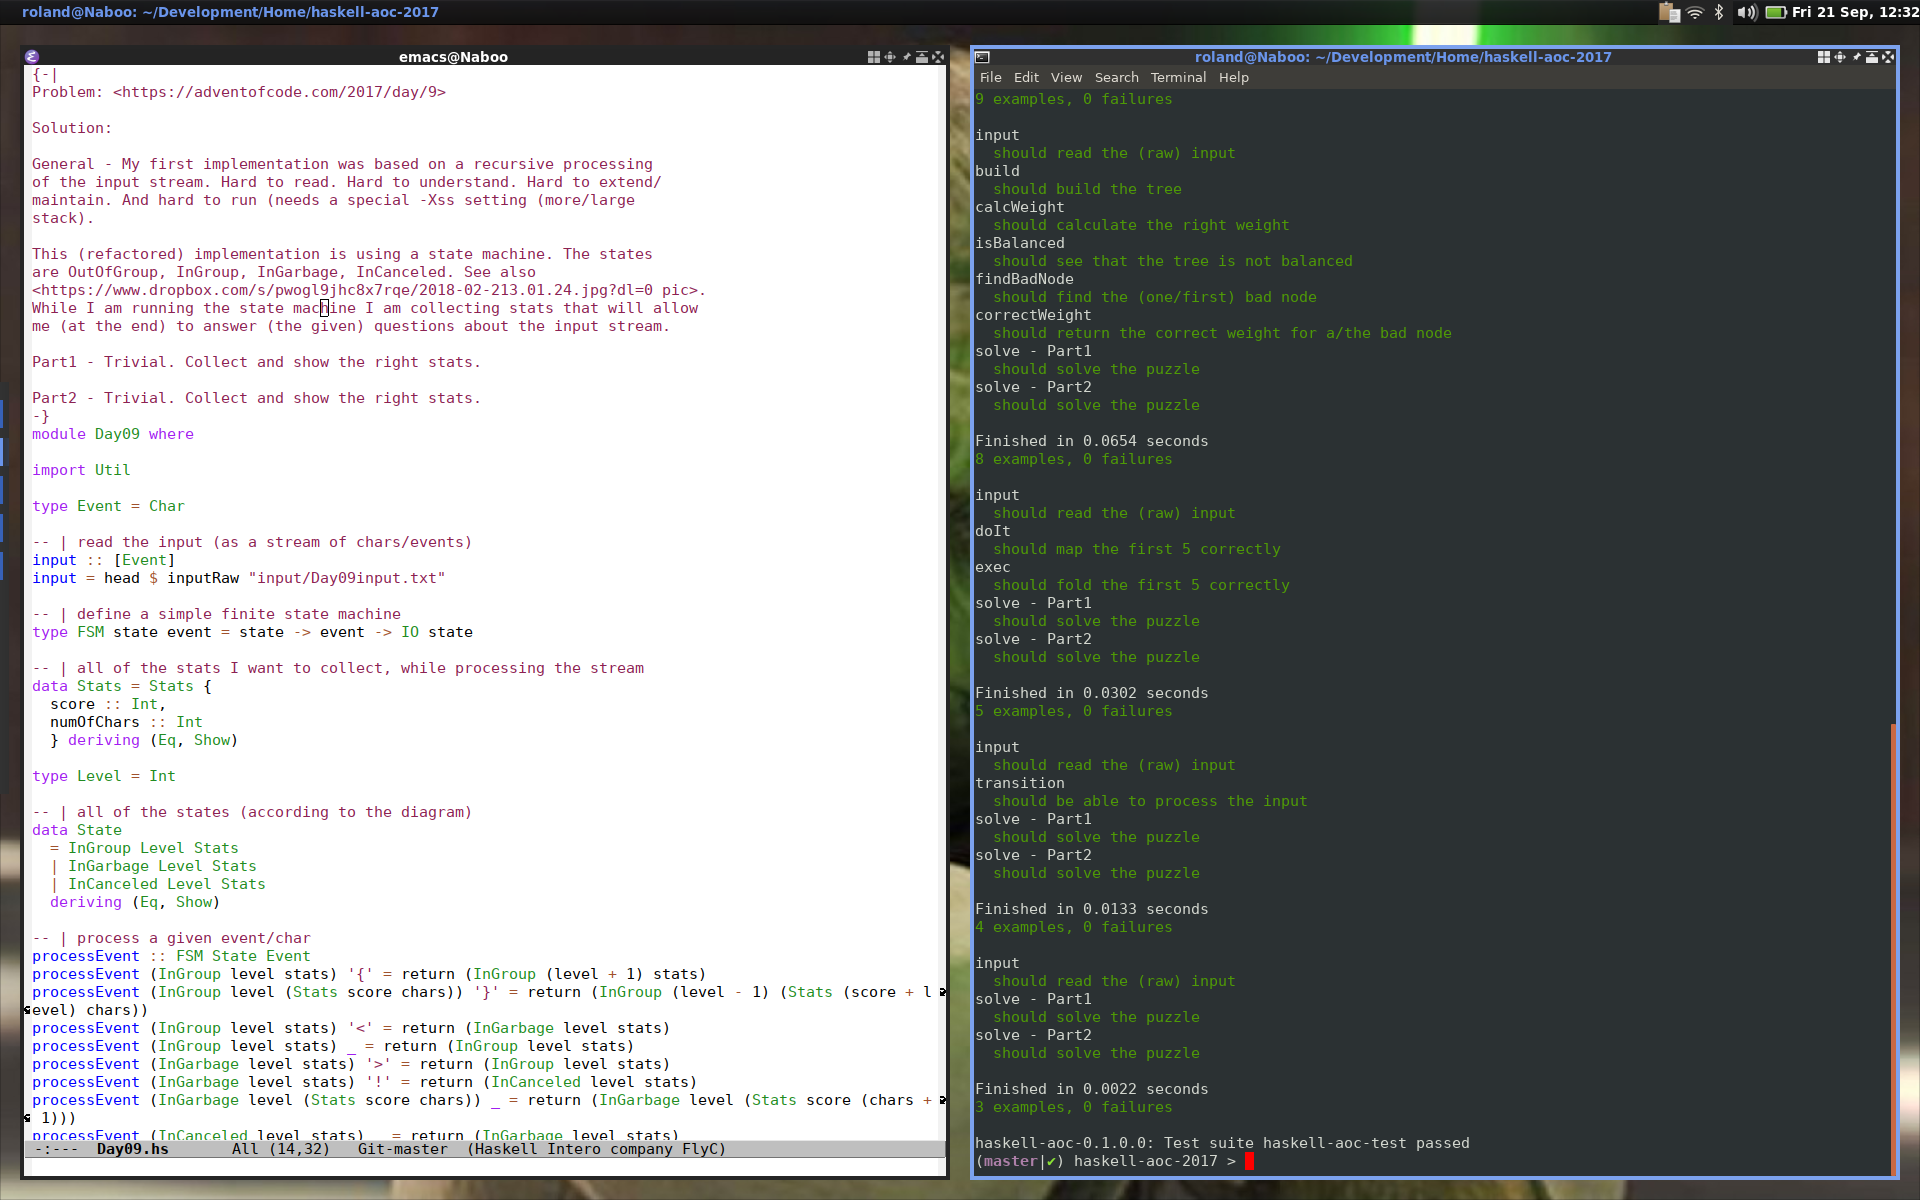Click 'should build the tree' in the terminal
This screenshot has width=1920, height=1200.
(1087, 189)
